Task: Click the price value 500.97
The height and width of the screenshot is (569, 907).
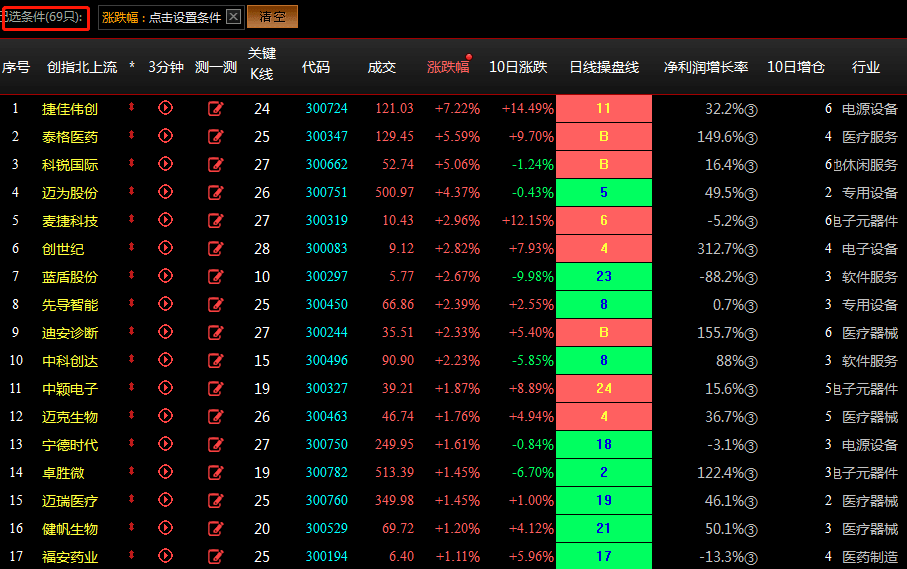Action: point(394,192)
